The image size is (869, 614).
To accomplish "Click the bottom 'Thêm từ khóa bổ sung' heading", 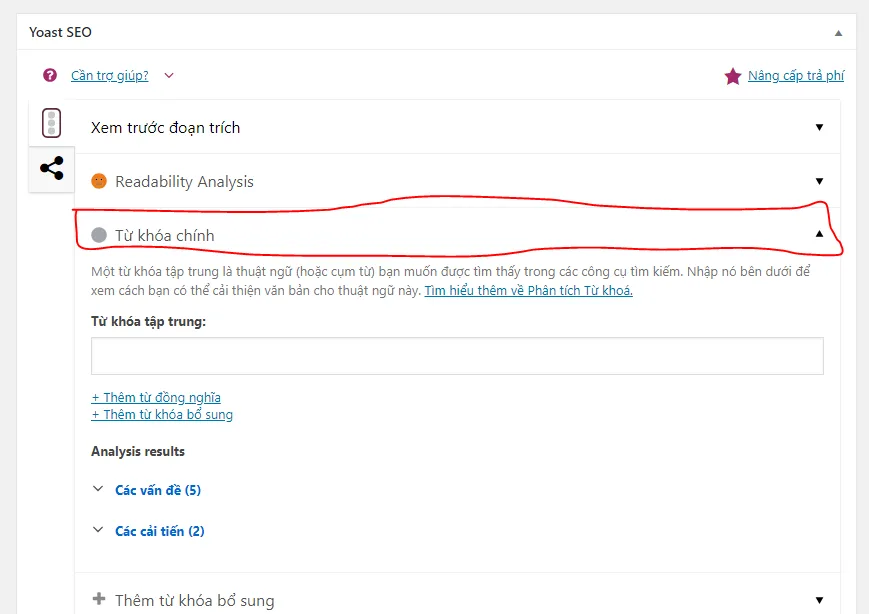I will [x=195, y=601].
